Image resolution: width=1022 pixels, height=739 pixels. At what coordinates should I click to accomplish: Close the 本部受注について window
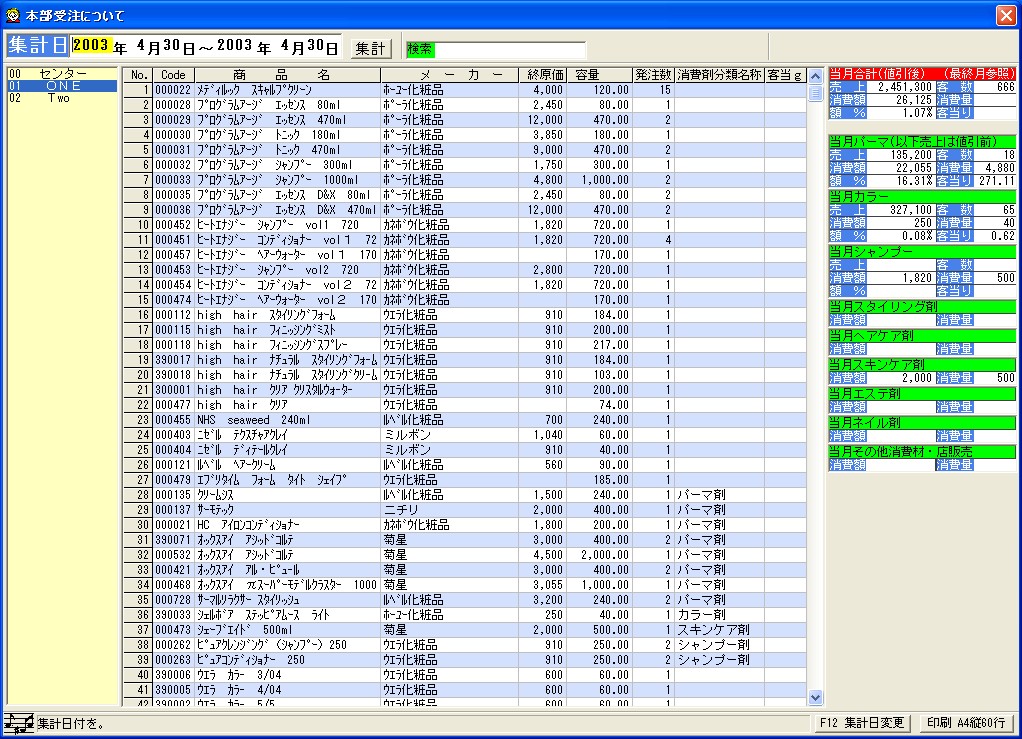(x=1006, y=15)
